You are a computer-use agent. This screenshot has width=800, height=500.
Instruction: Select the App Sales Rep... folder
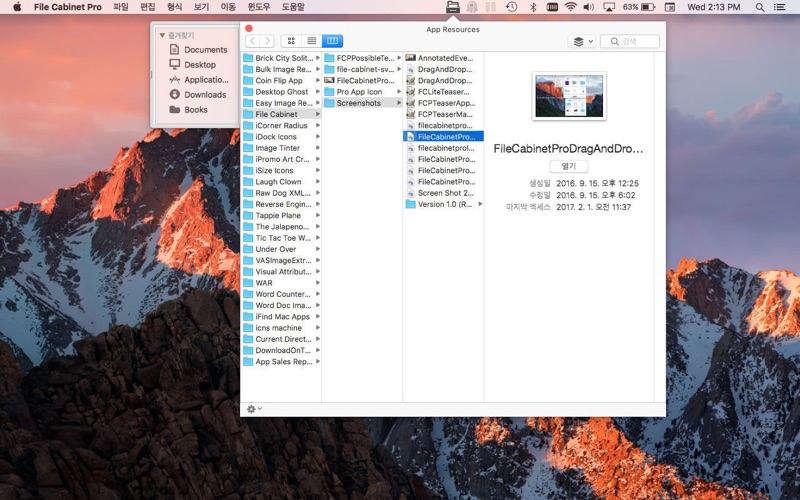click(281, 361)
